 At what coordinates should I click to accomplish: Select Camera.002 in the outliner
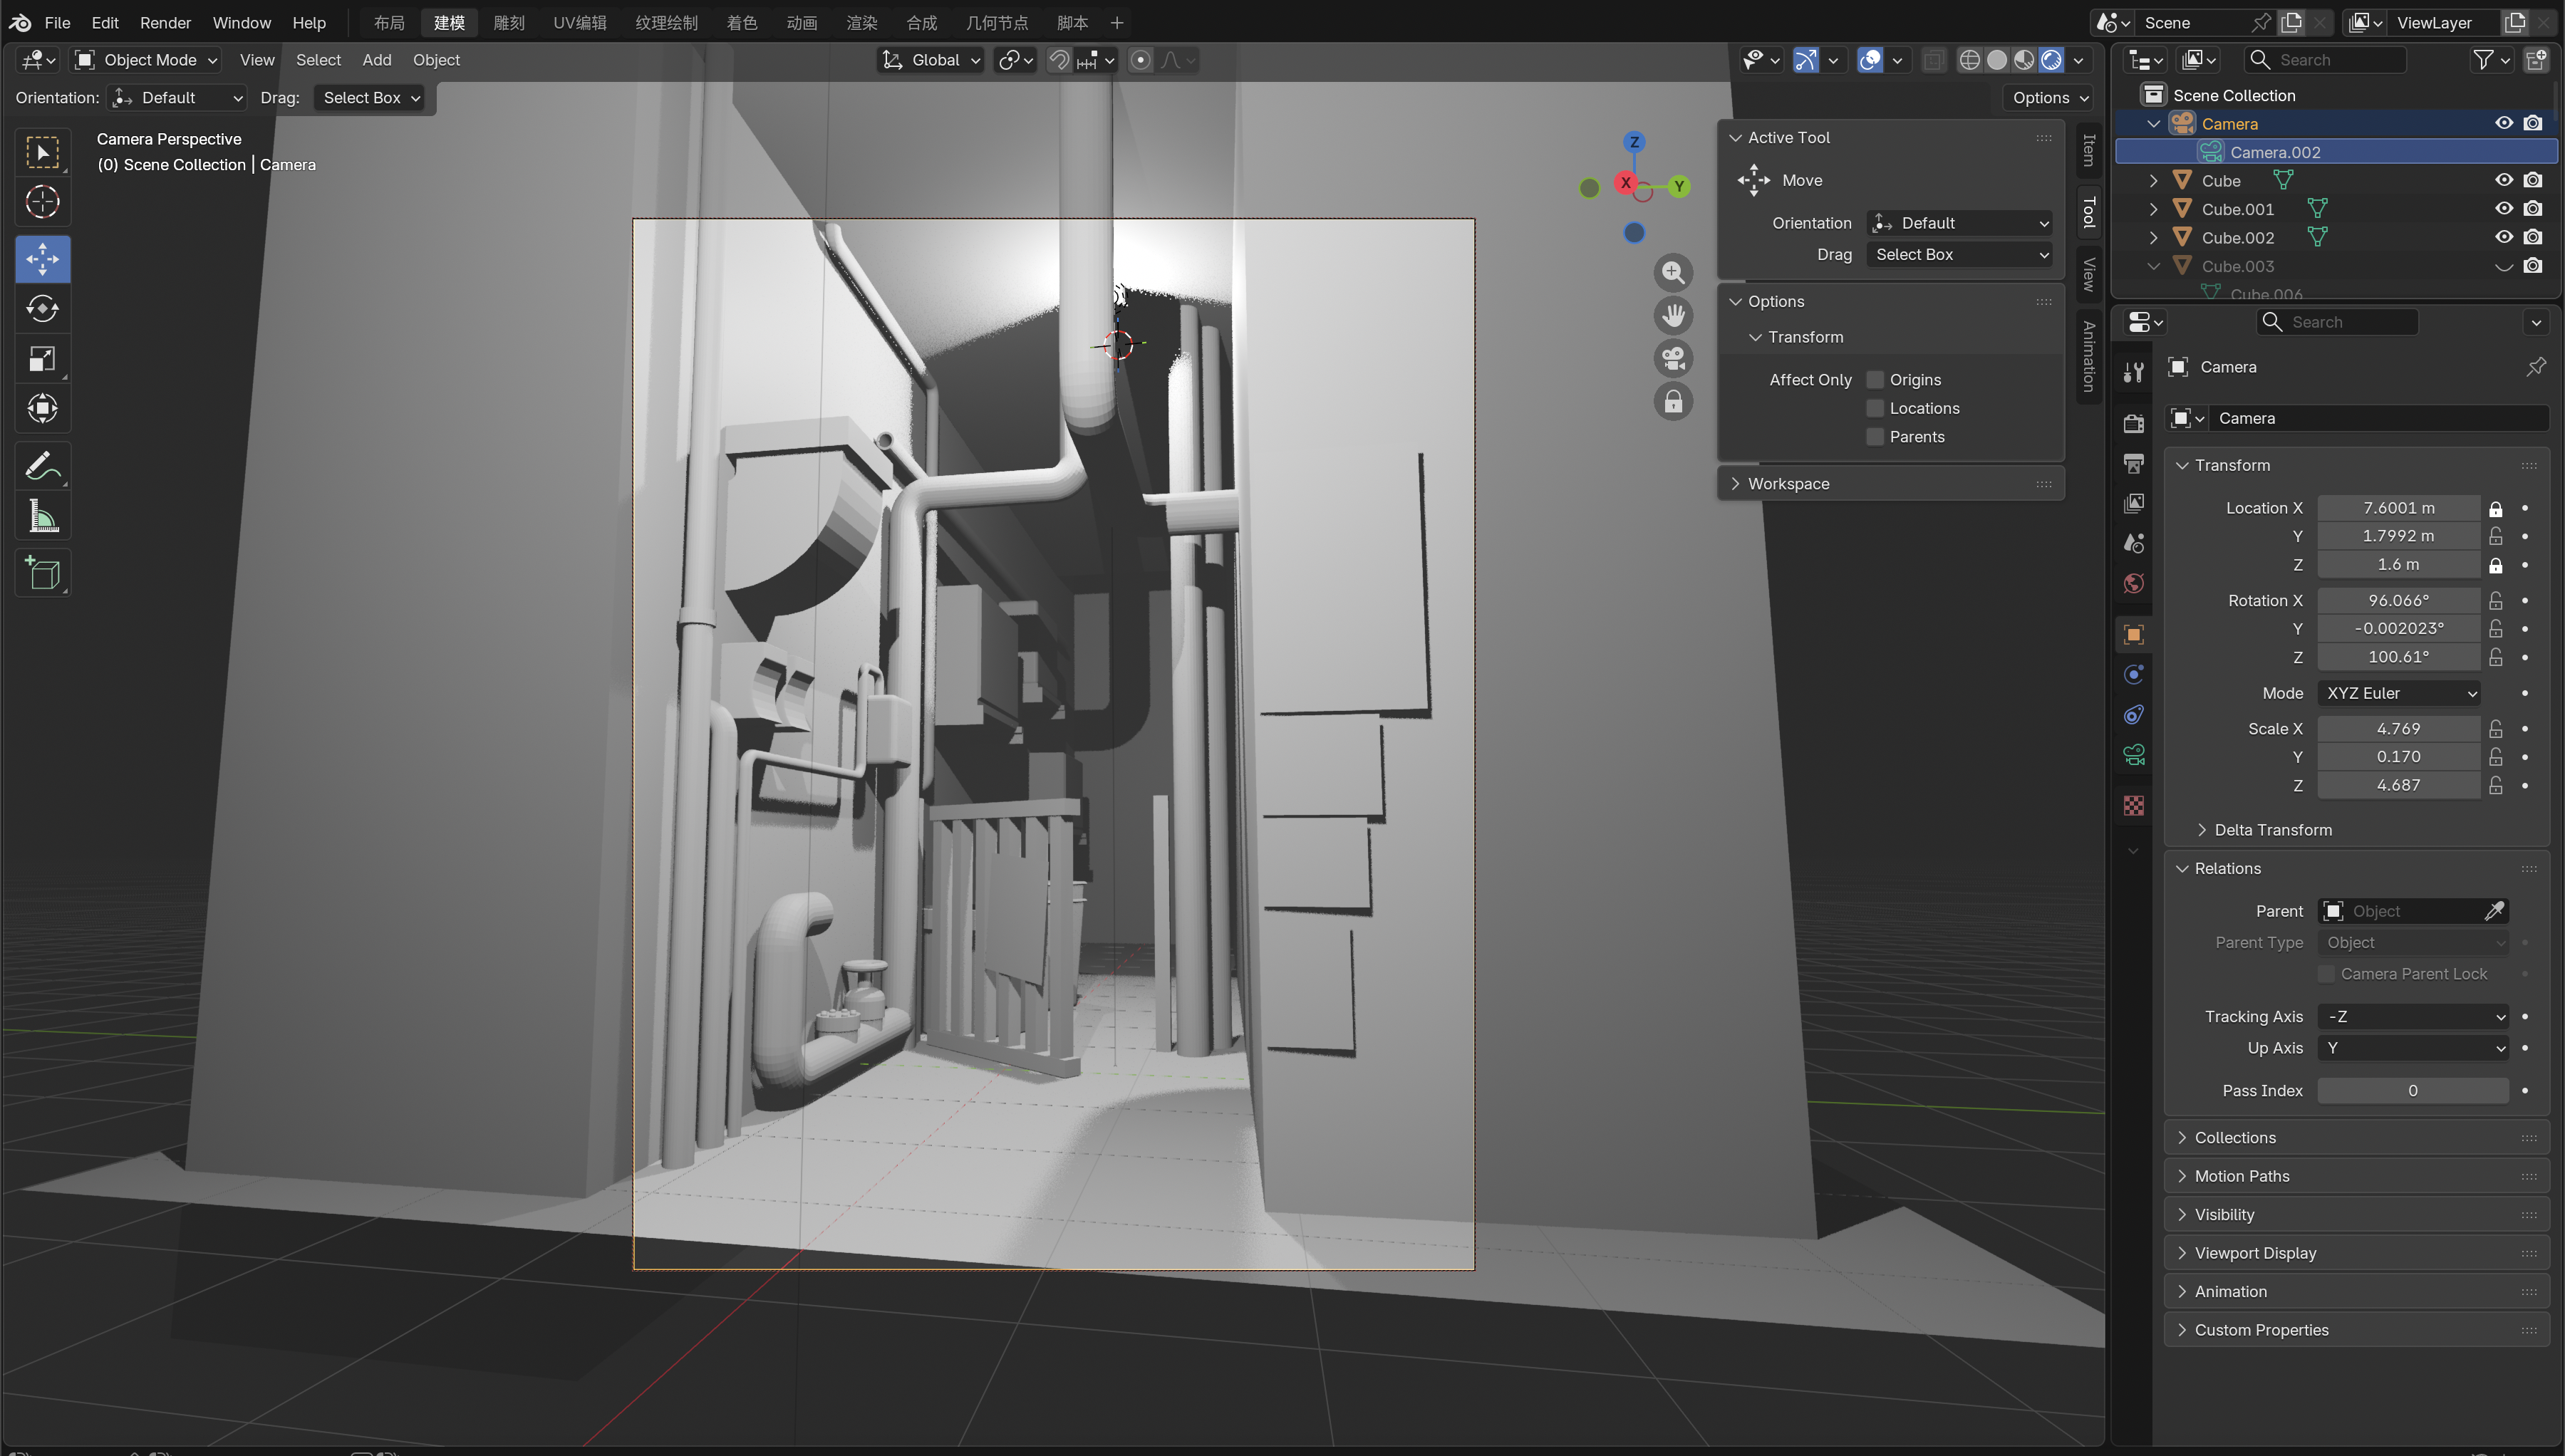point(2337,152)
